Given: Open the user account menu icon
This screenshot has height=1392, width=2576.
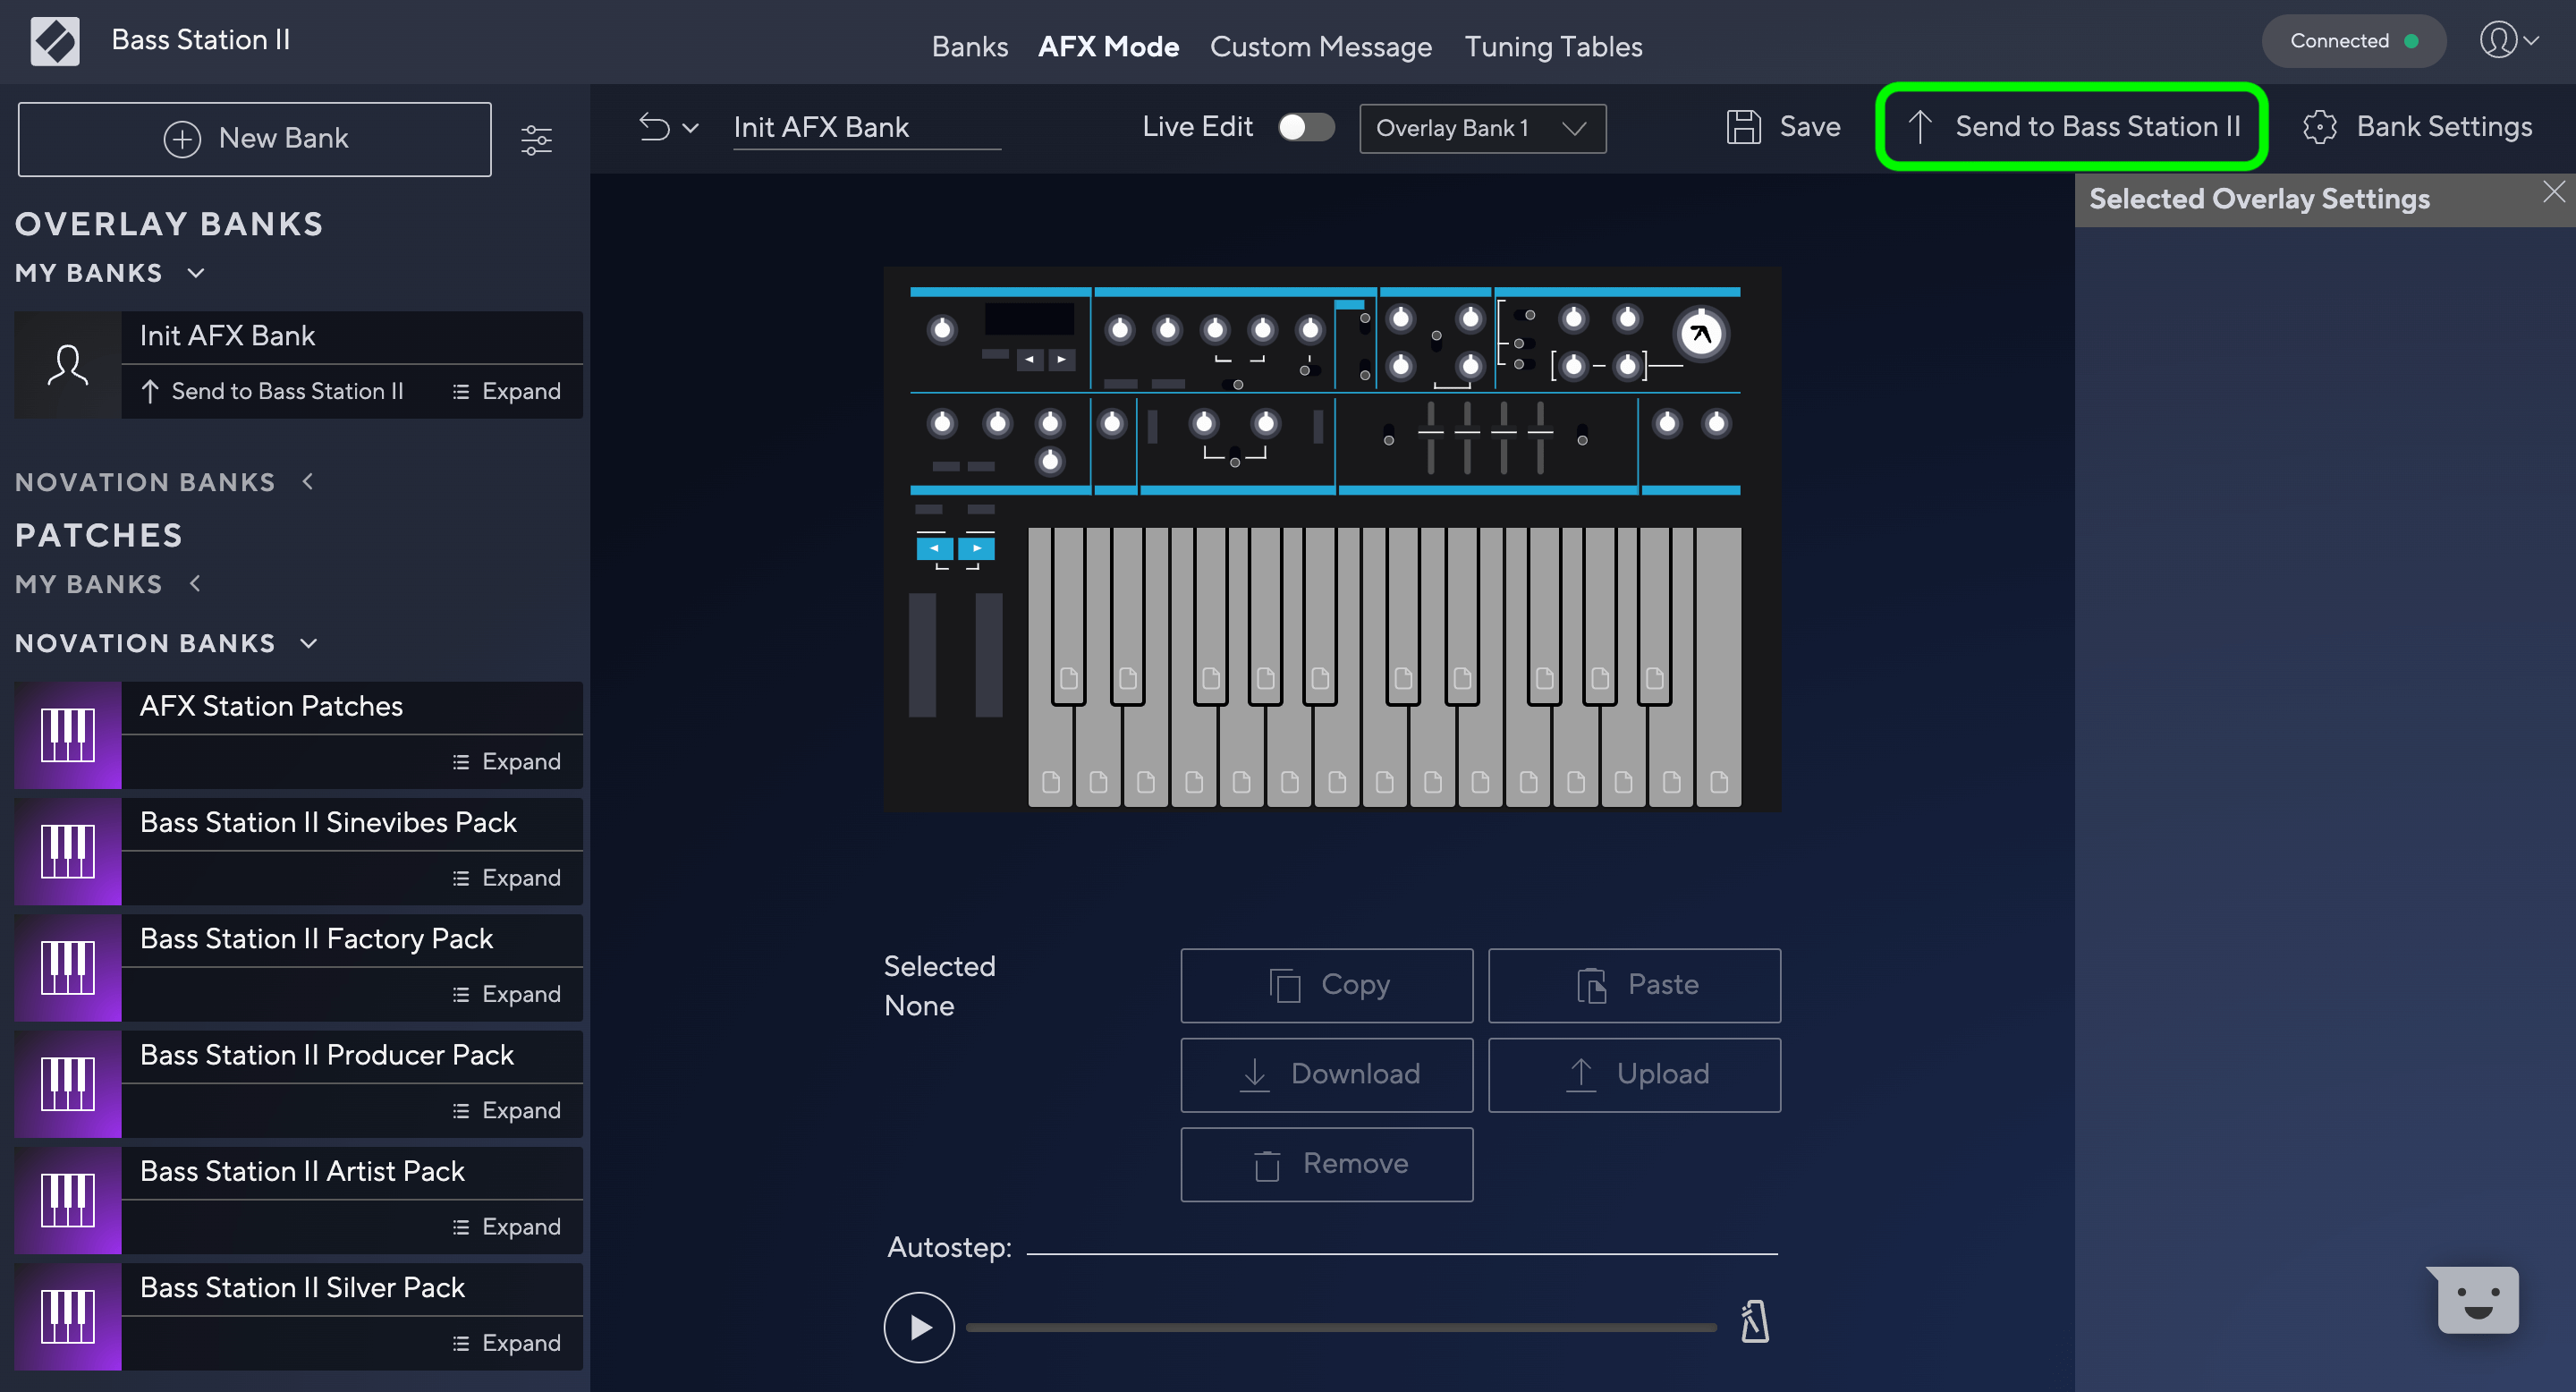Looking at the screenshot, I should point(2508,41).
